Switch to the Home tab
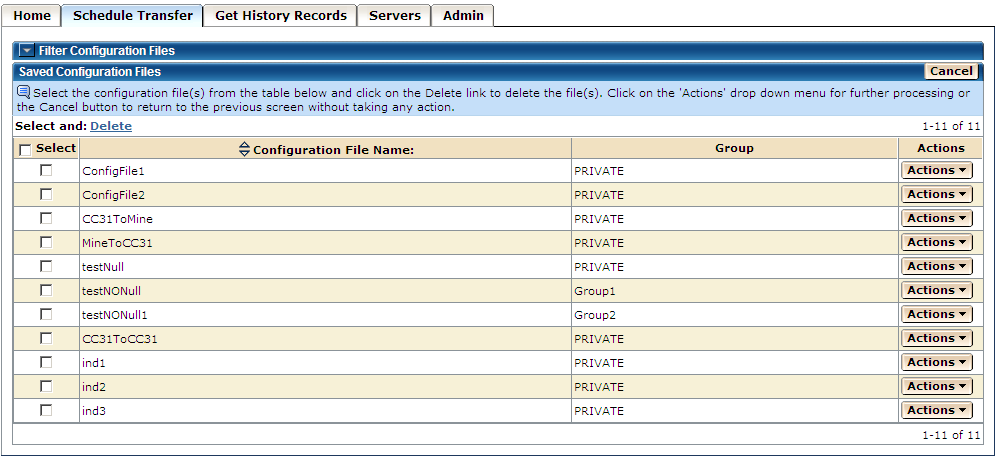998x461 pixels. [32, 16]
